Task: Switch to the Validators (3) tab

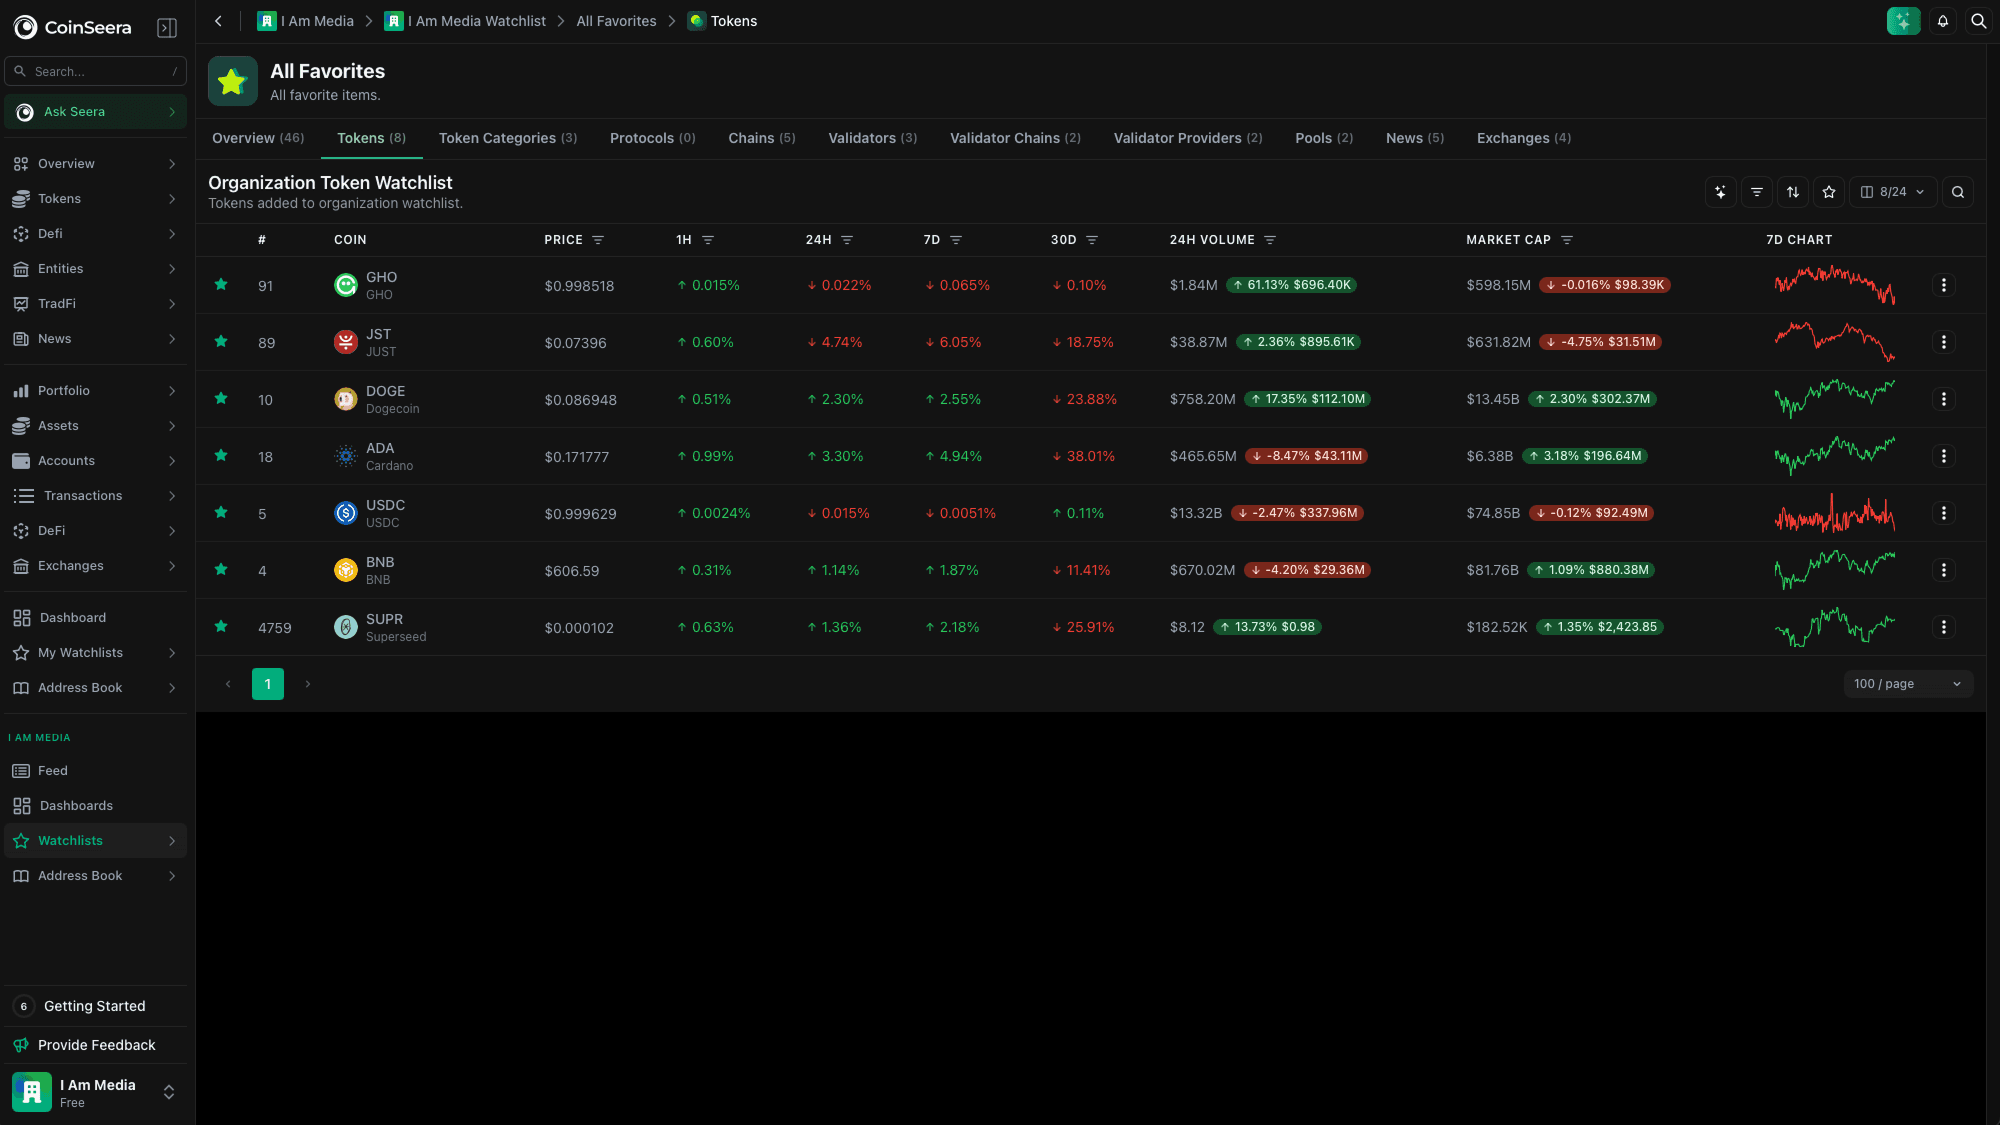Action: 872,138
